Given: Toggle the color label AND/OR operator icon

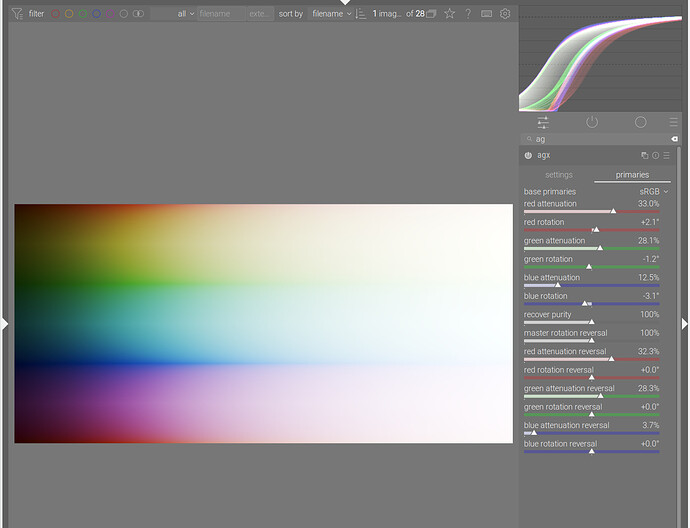Looking at the screenshot, I should coord(138,14).
